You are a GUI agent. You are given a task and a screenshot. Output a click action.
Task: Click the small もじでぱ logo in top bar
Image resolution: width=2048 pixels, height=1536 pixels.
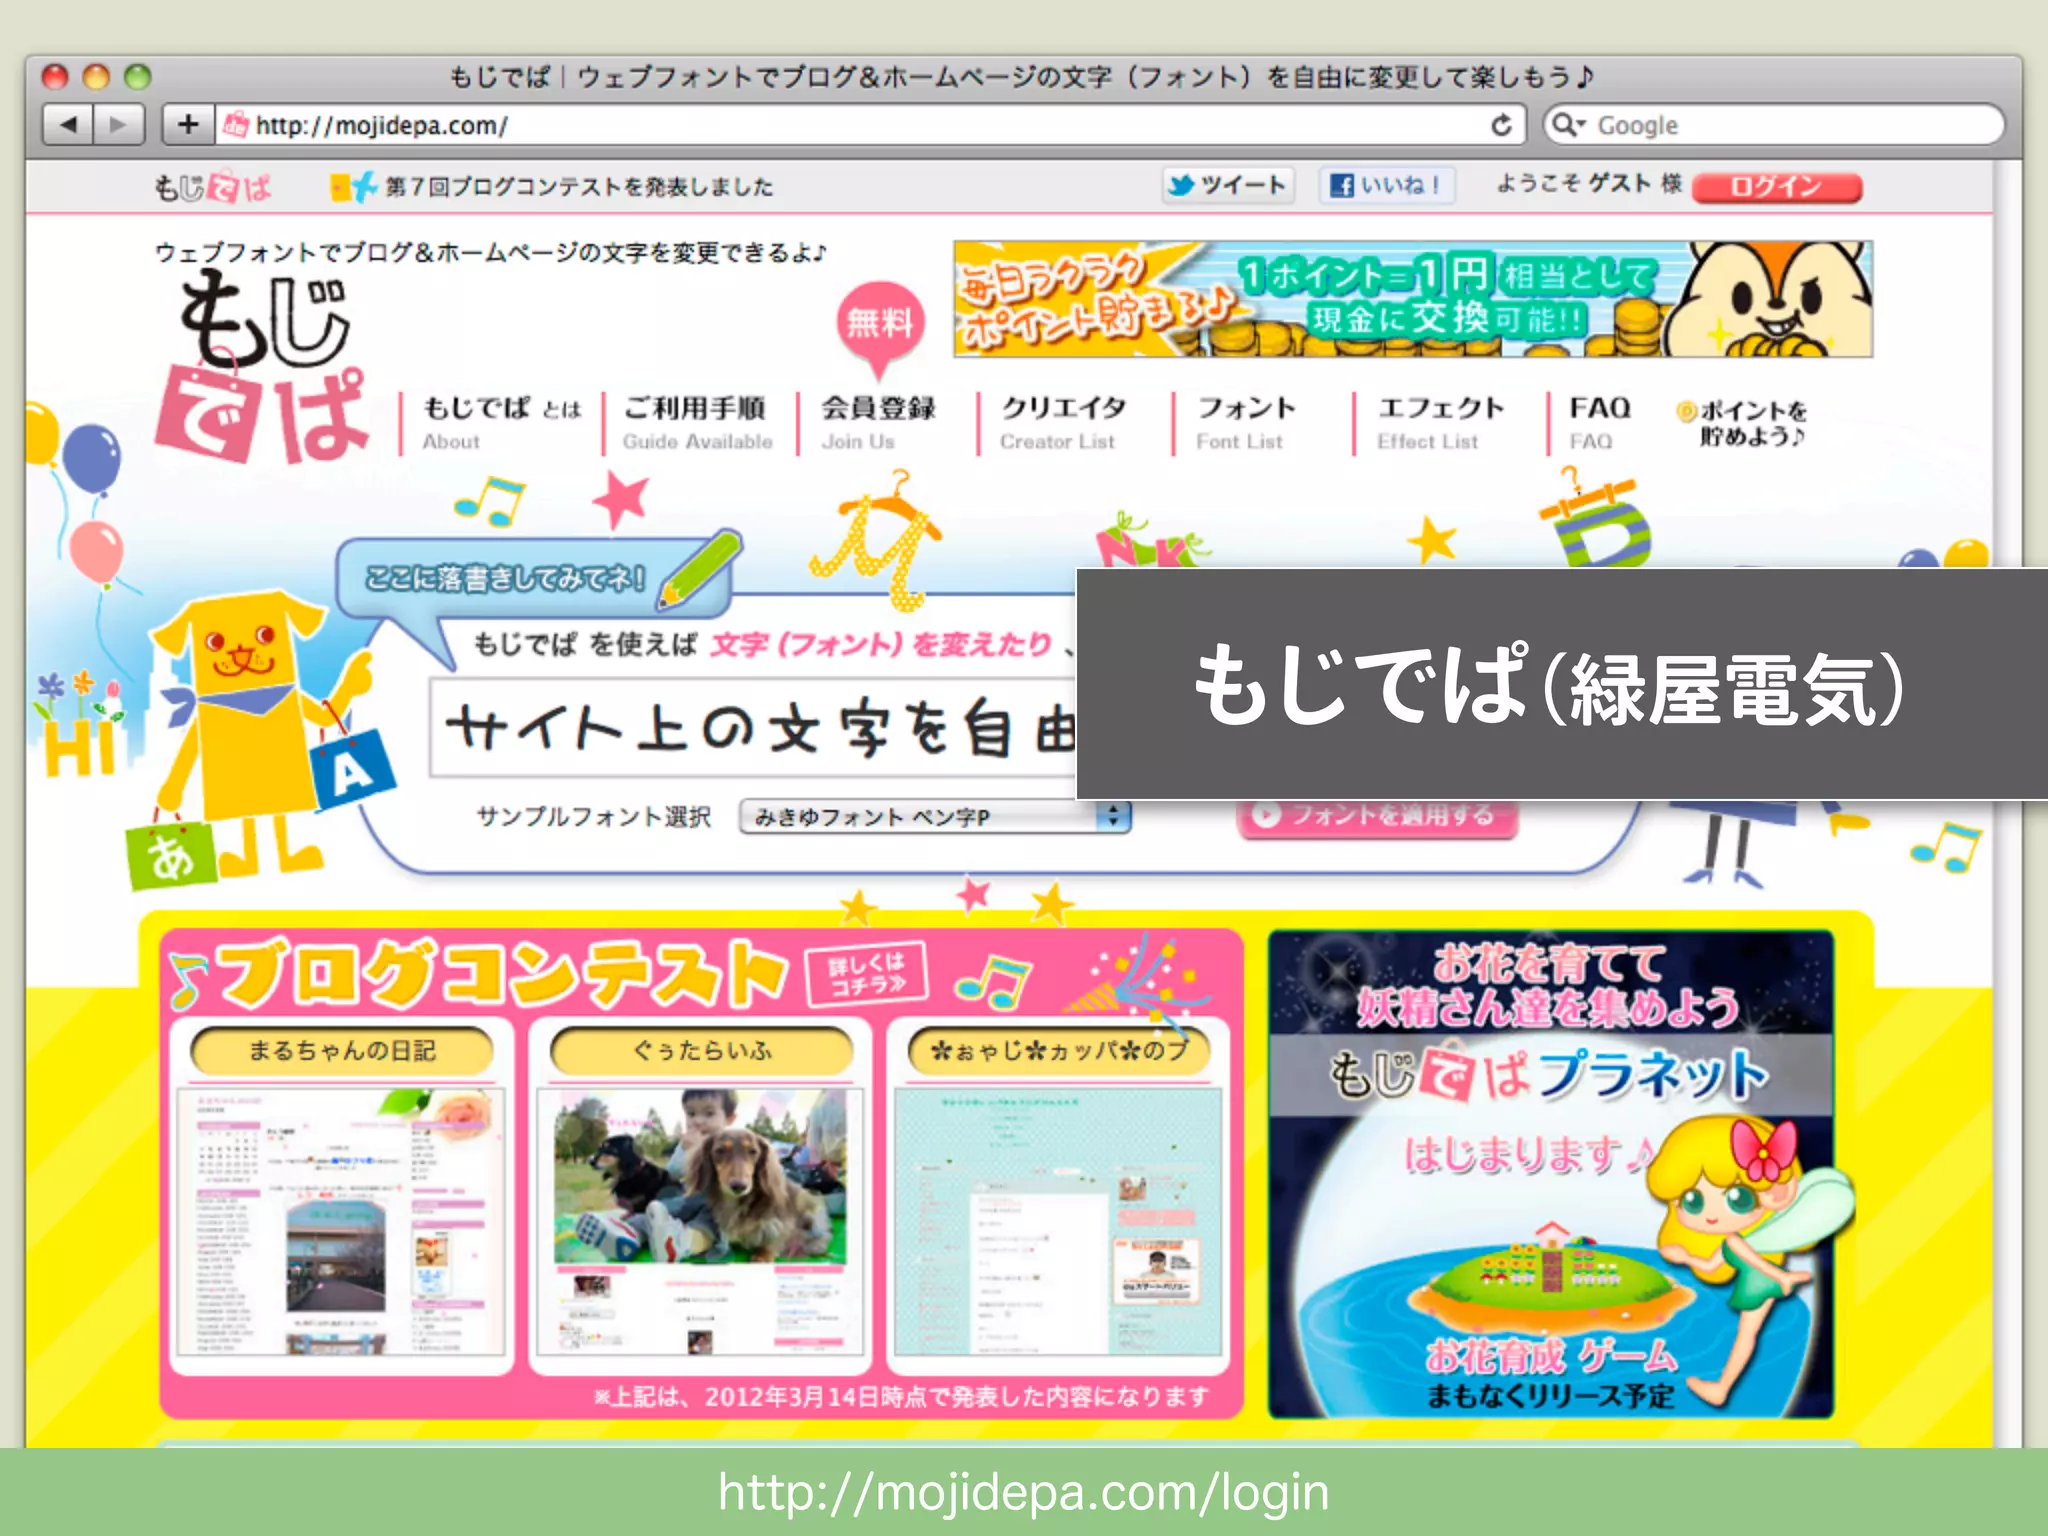click(x=212, y=187)
